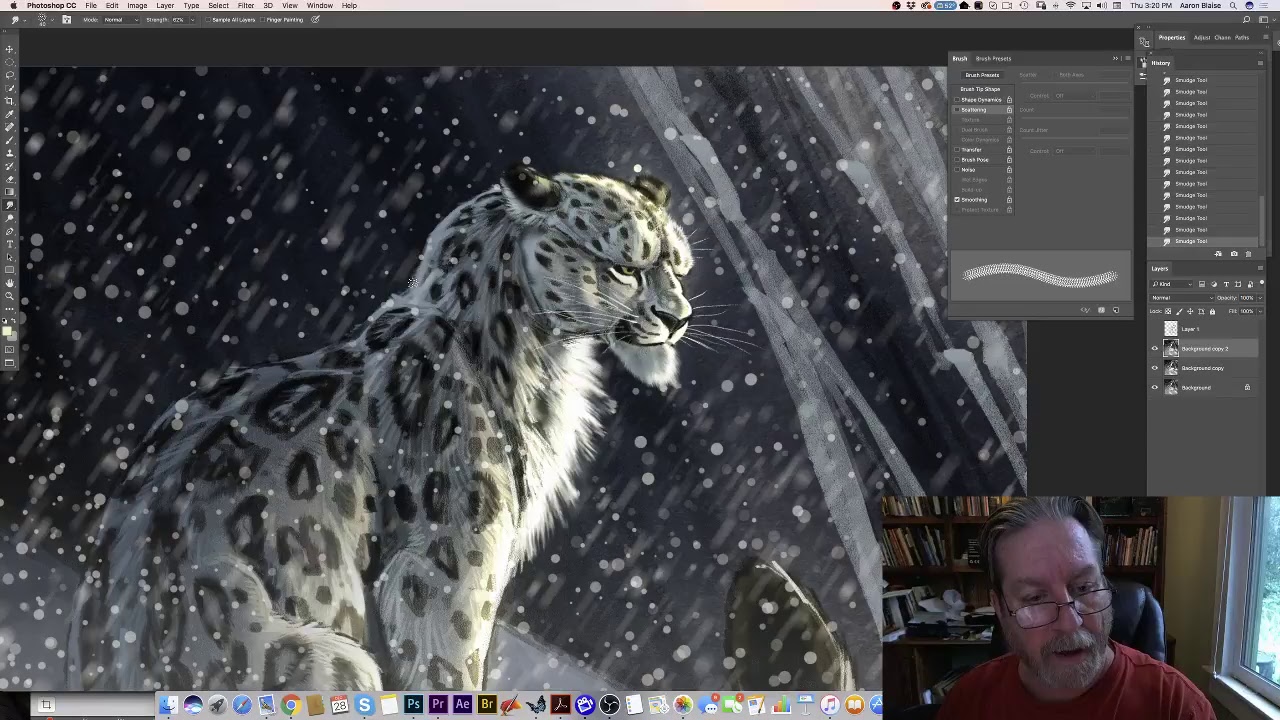This screenshot has height=720, width=1280.
Task: Open the brush preset picker dropdown
Action: tap(52, 20)
